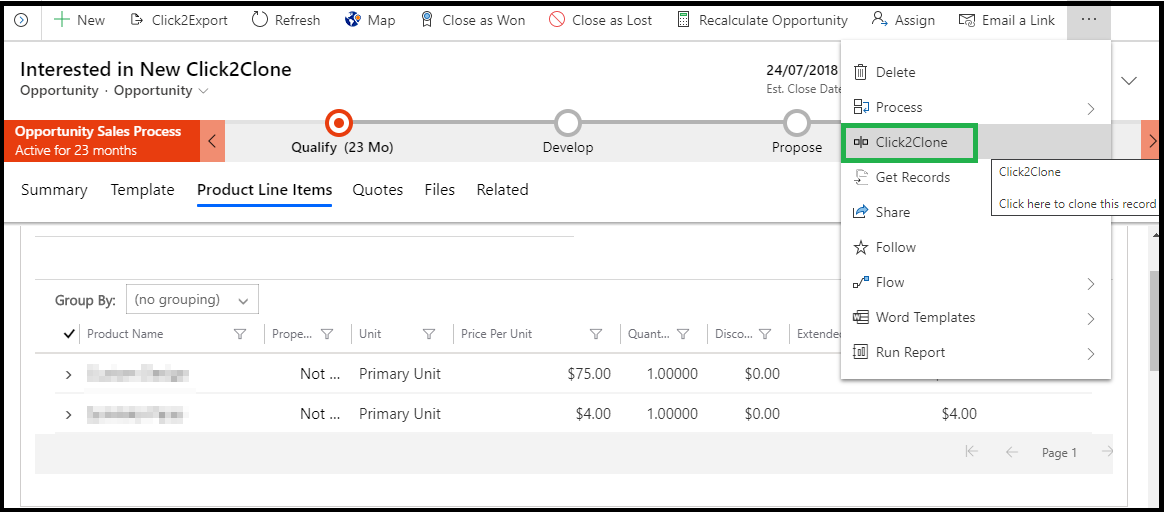Open the Quotes tab
This screenshot has height=512, width=1164.
pyautogui.click(x=378, y=190)
